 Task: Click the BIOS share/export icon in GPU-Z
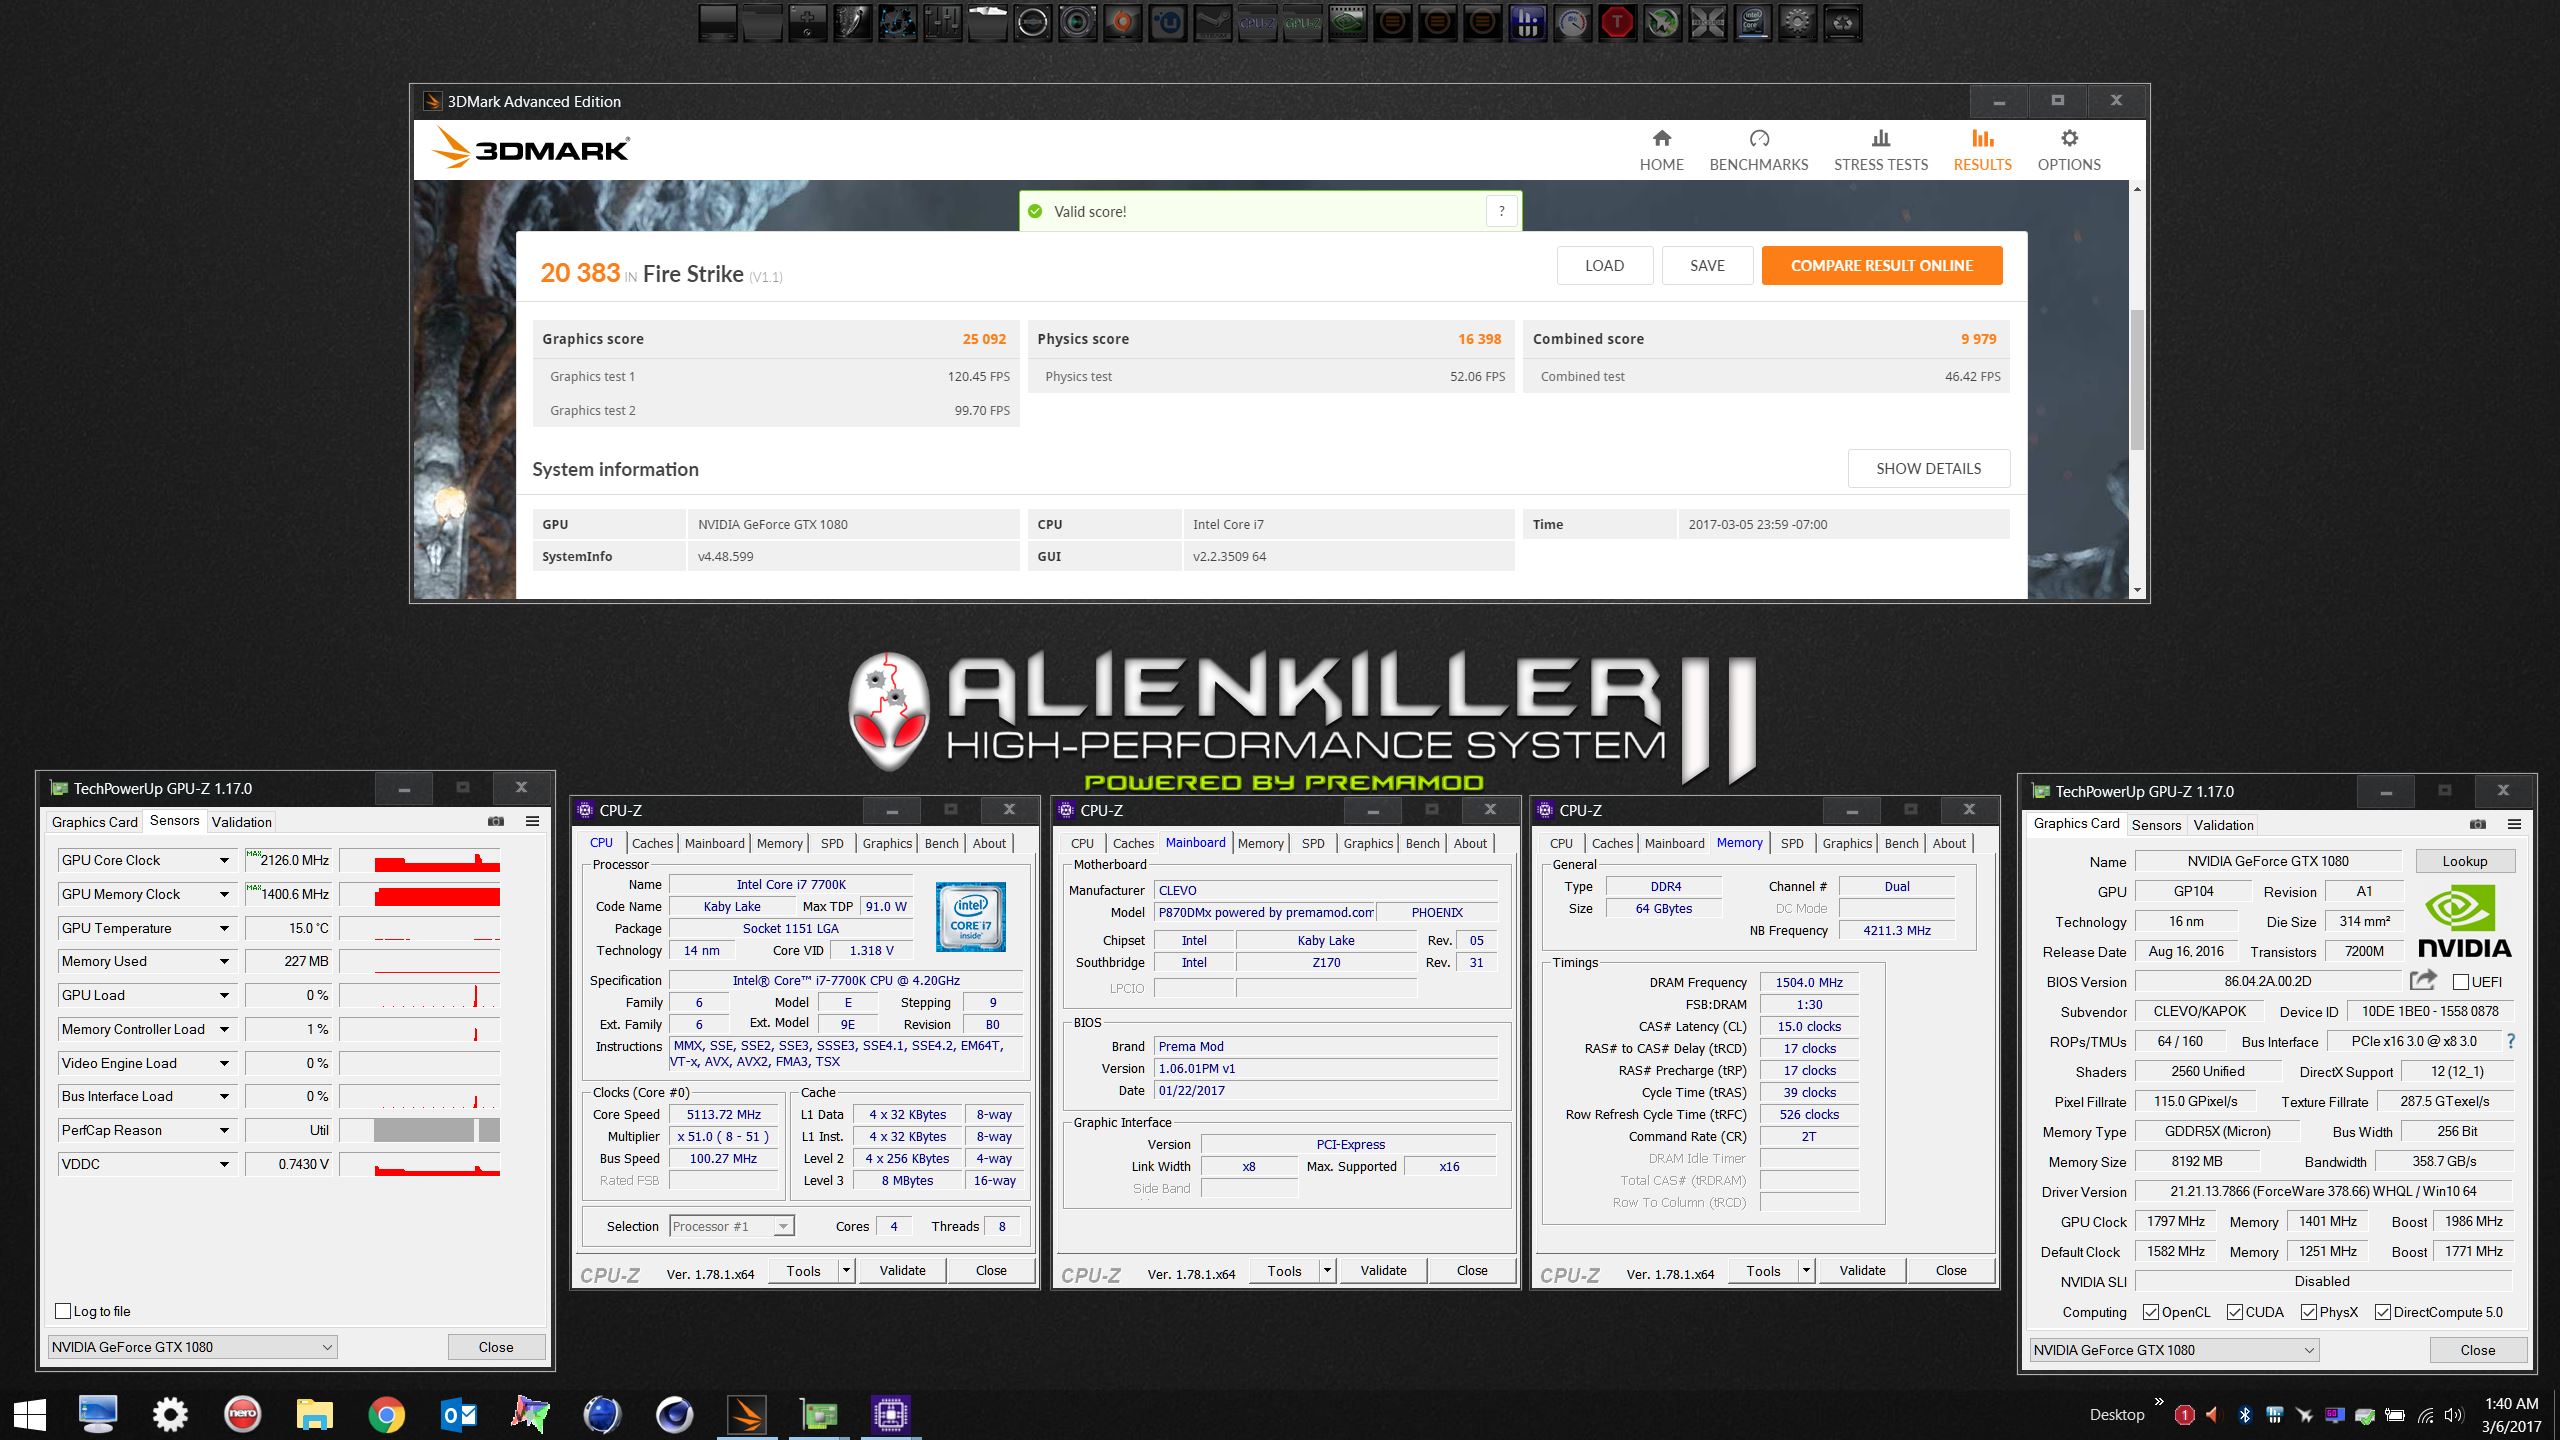[2423, 981]
